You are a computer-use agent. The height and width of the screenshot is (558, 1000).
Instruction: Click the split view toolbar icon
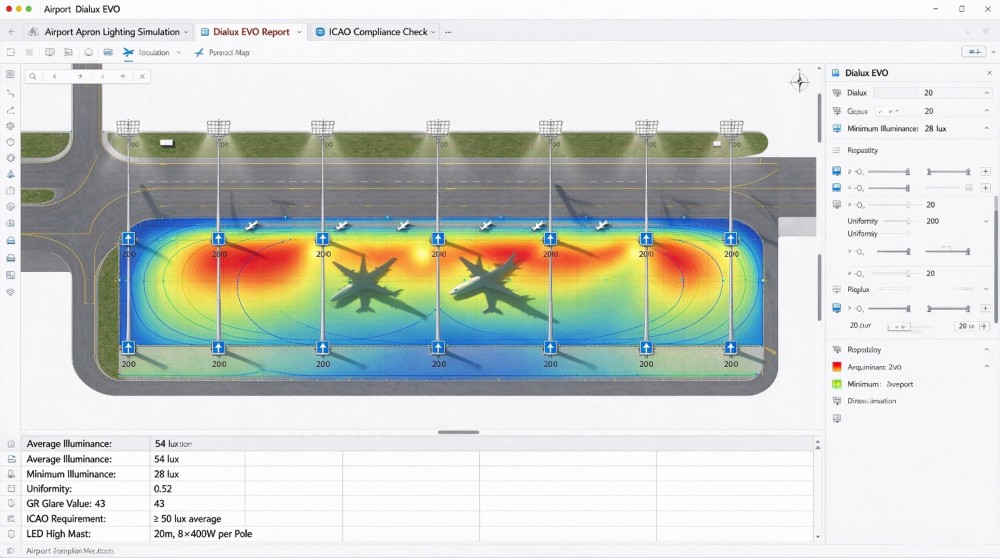pos(50,52)
